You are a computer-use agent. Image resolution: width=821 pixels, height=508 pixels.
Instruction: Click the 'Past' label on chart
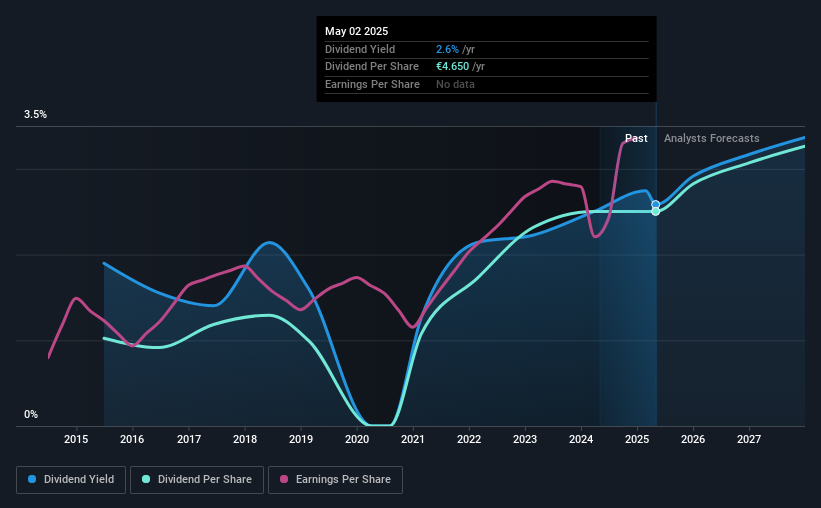point(636,138)
